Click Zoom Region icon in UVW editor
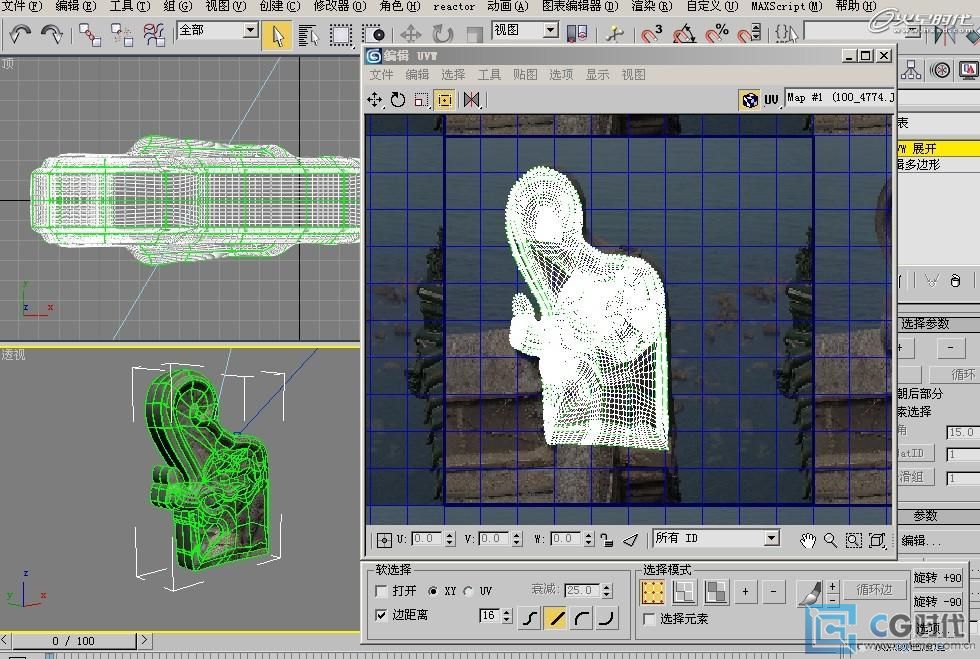Viewport: 980px width, 659px height. tap(854, 540)
